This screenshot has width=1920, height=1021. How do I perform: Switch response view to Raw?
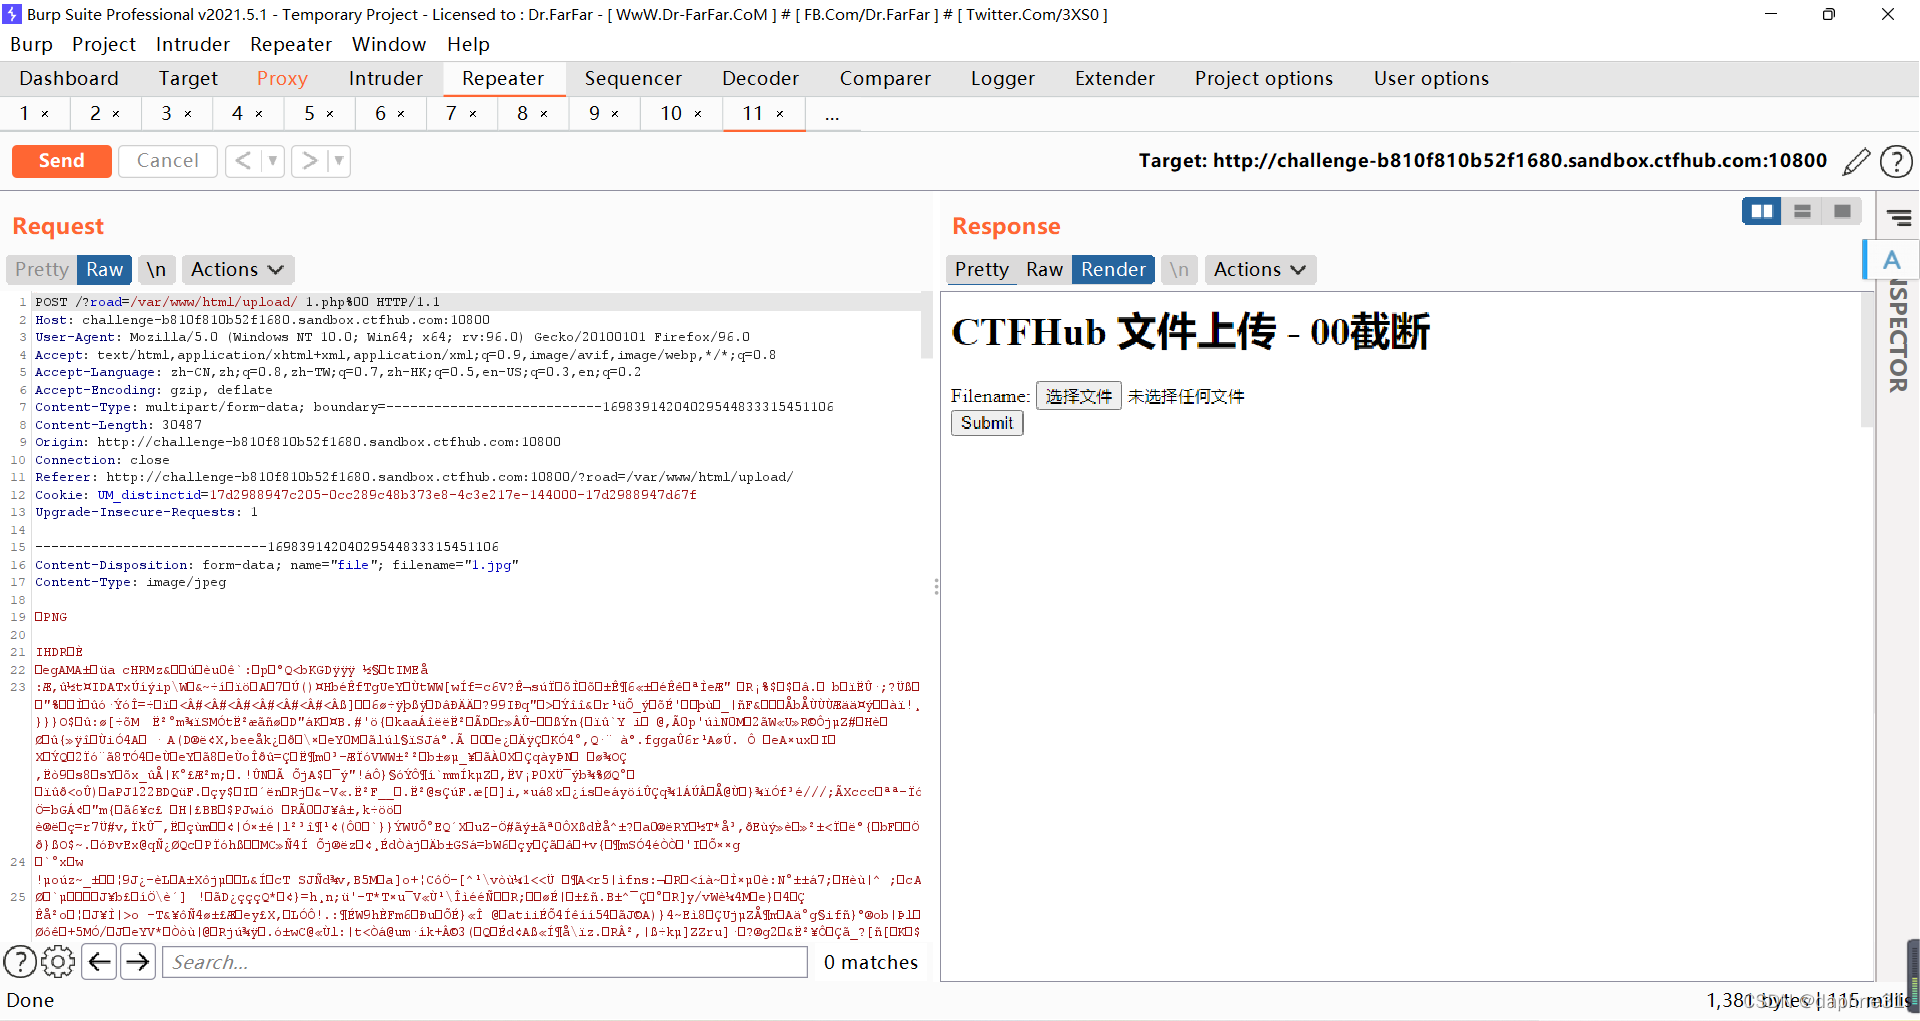(x=1044, y=270)
